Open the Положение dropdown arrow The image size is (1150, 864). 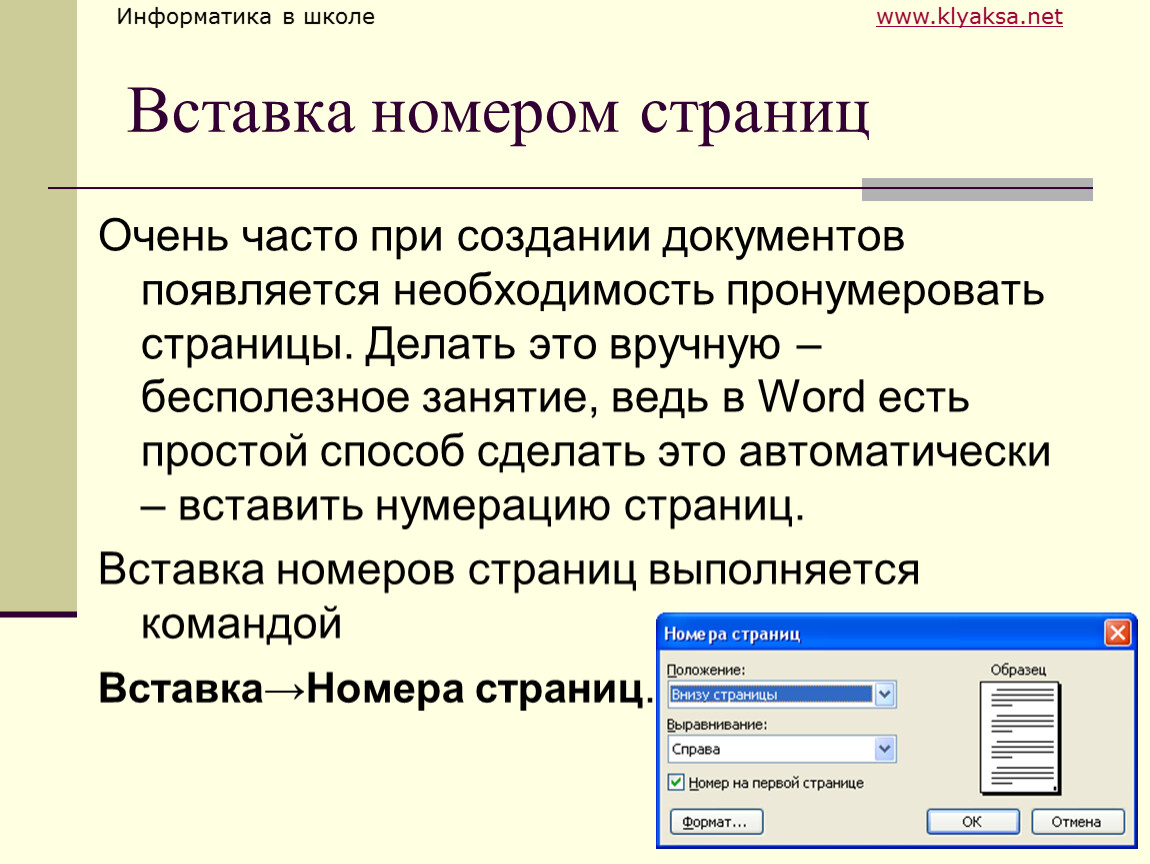tap(885, 694)
